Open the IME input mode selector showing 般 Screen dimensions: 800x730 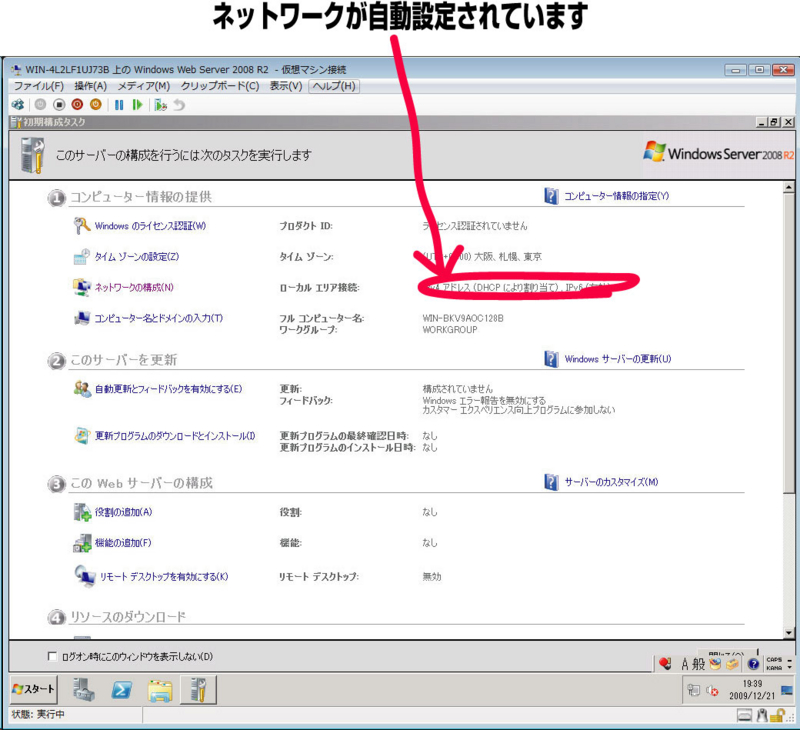coord(700,664)
